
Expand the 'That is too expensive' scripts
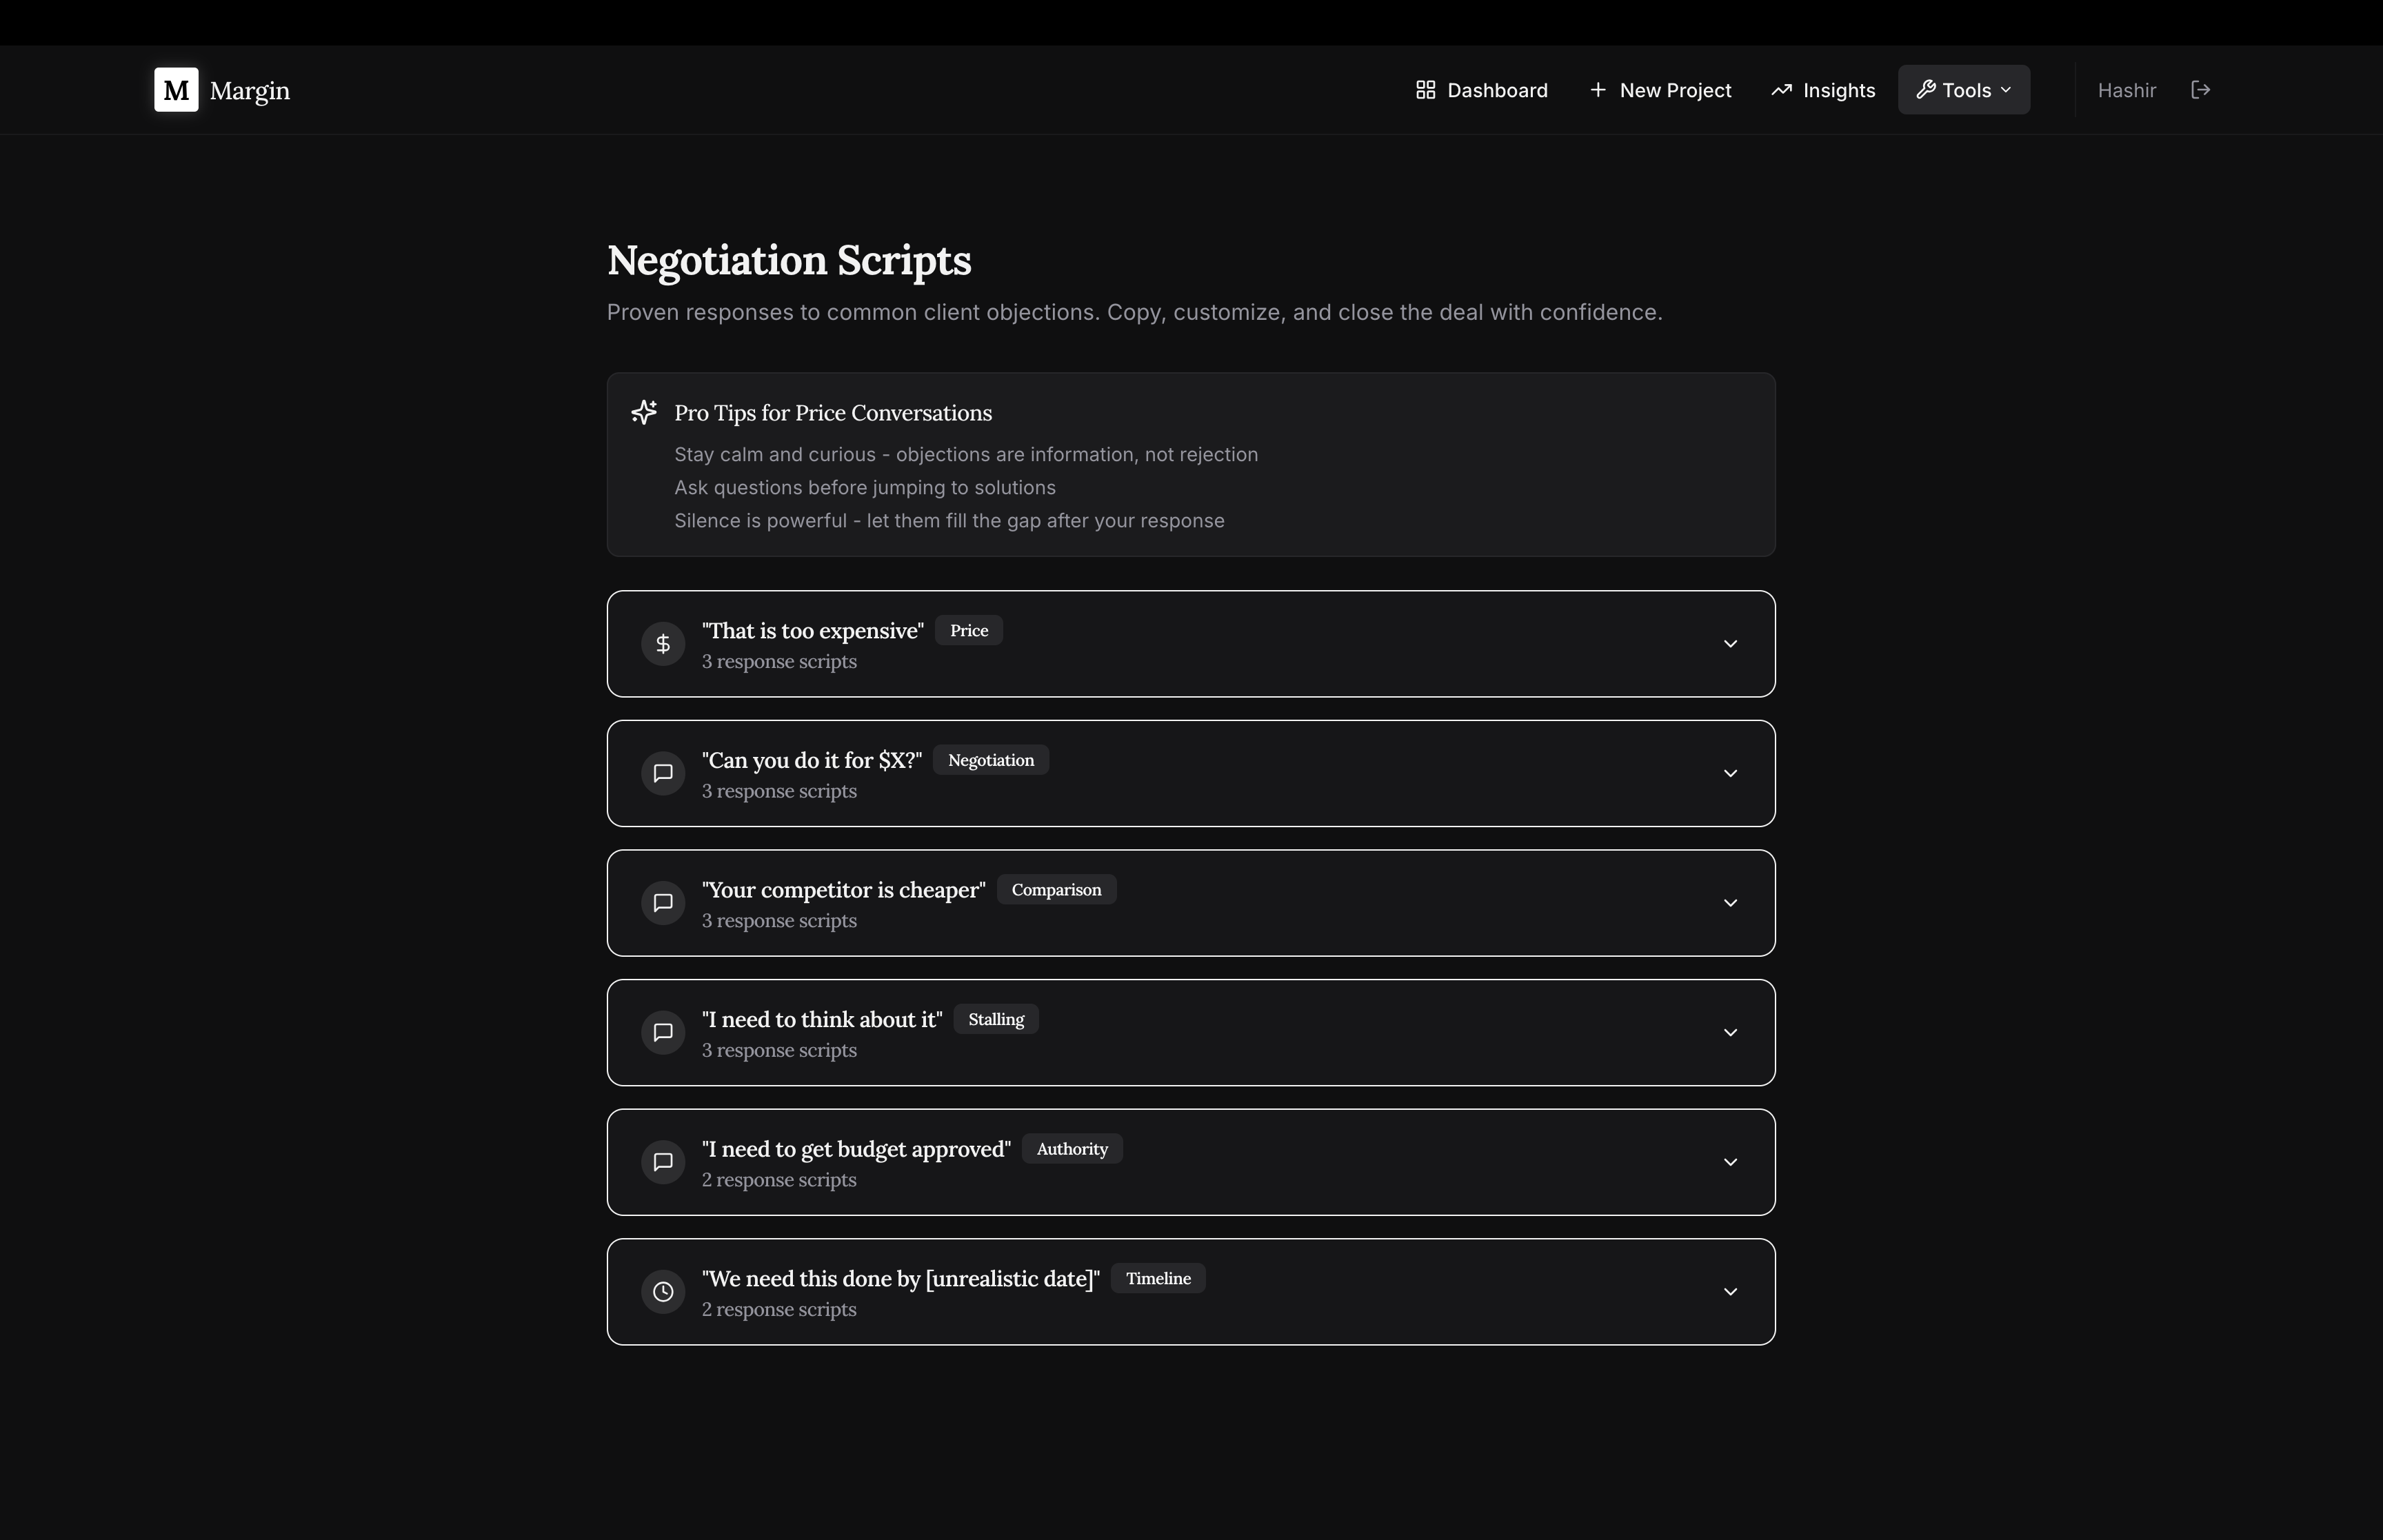coord(1730,643)
